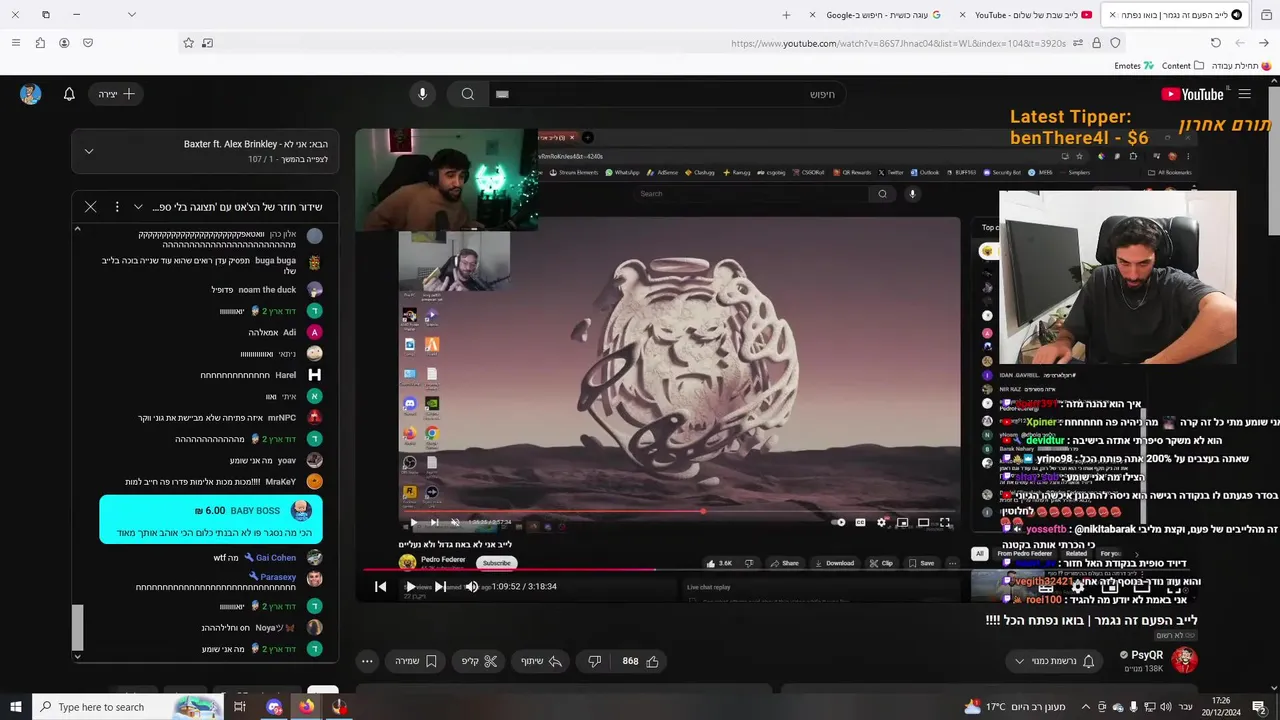Focus the YouTube search (חיפוש) field
1280x720 pixels.
point(665,94)
